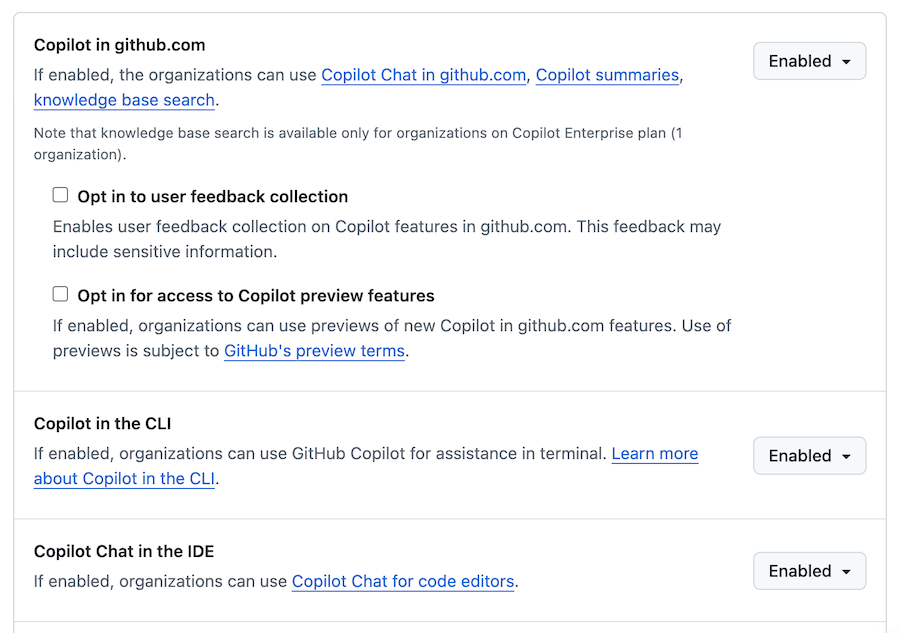Image resolution: width=900 pixels, height=633 pixels.
Task: Enable access to Copilot preview features
Action: (60, 293)
